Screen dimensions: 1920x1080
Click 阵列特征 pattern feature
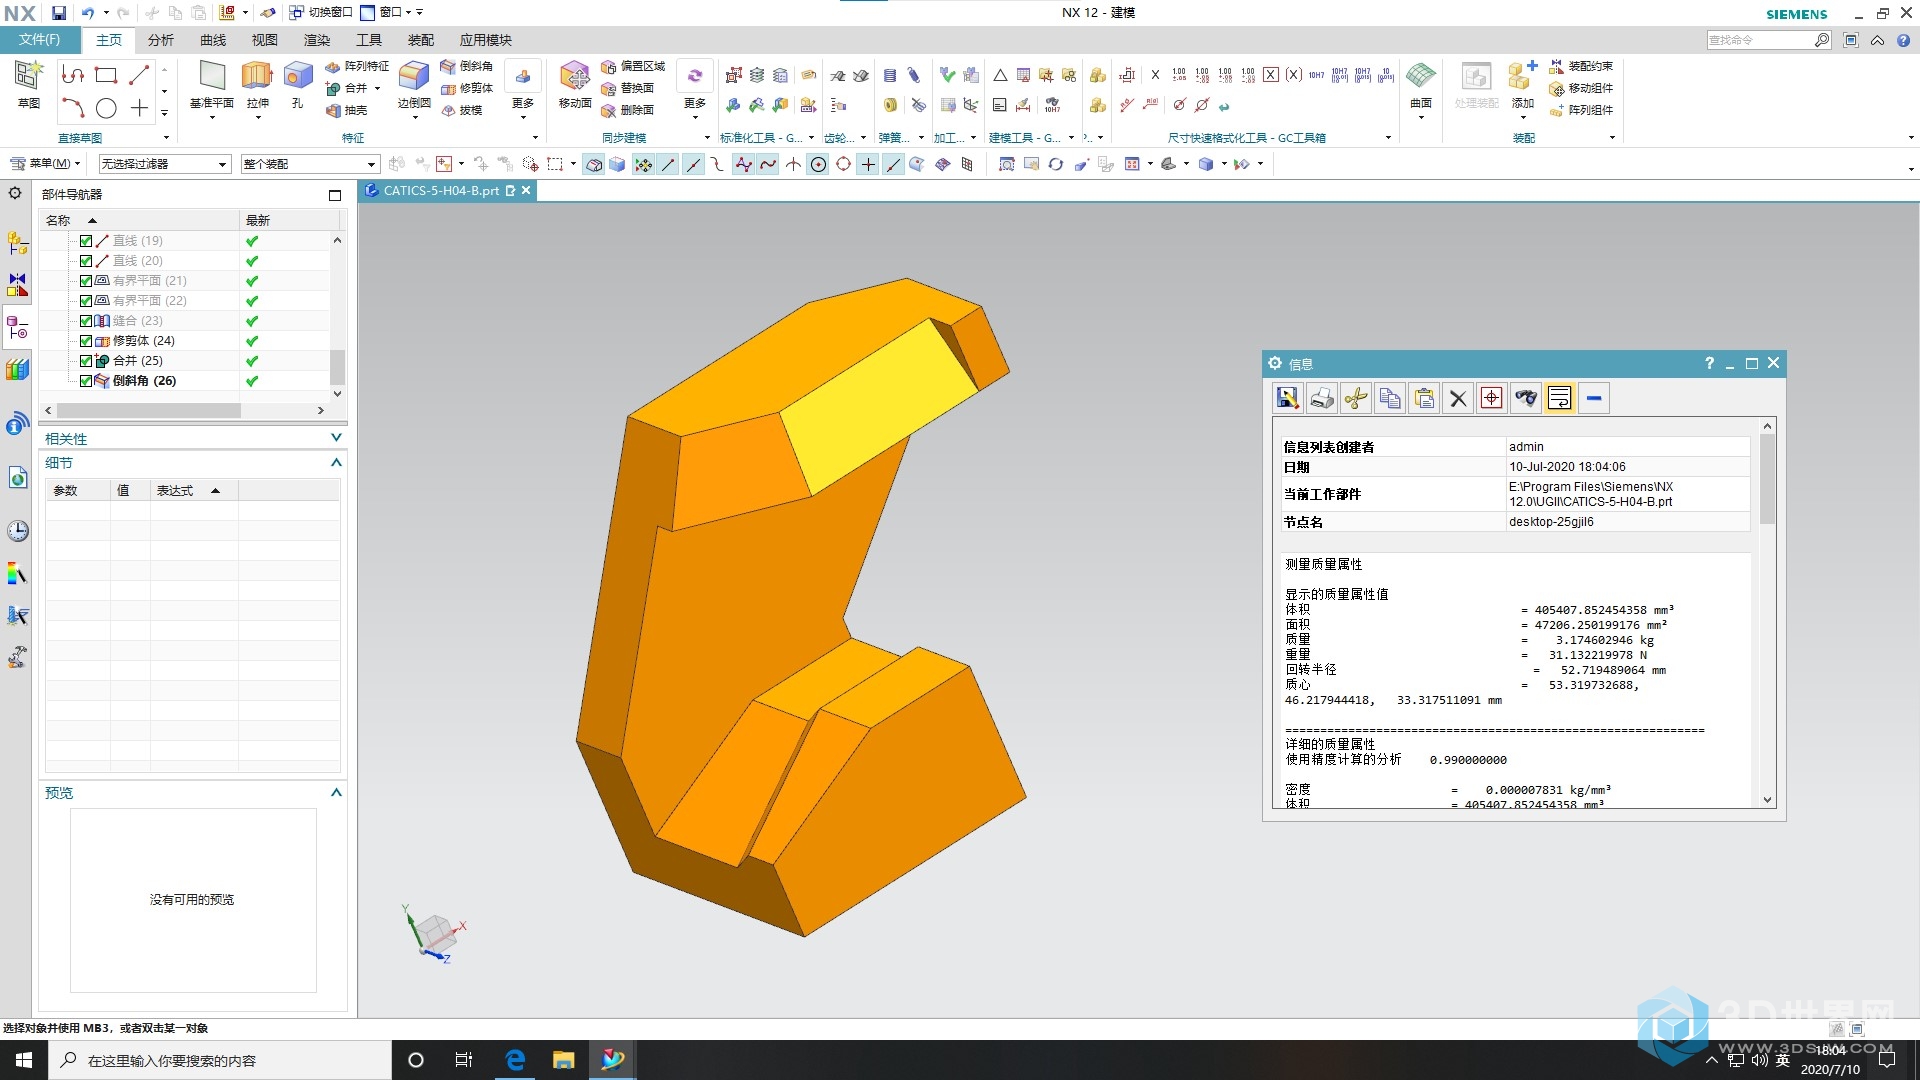[x=357, y=66]
